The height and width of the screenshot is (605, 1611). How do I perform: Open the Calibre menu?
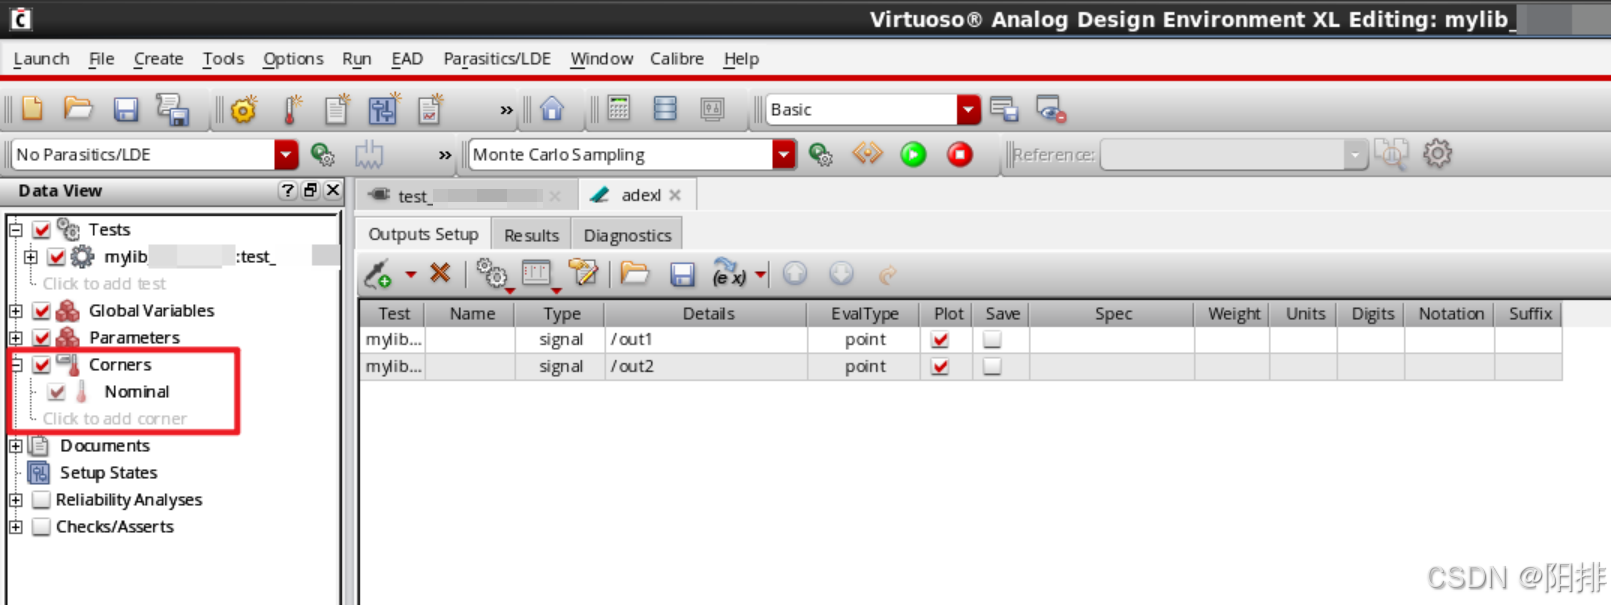click(677, 59)
